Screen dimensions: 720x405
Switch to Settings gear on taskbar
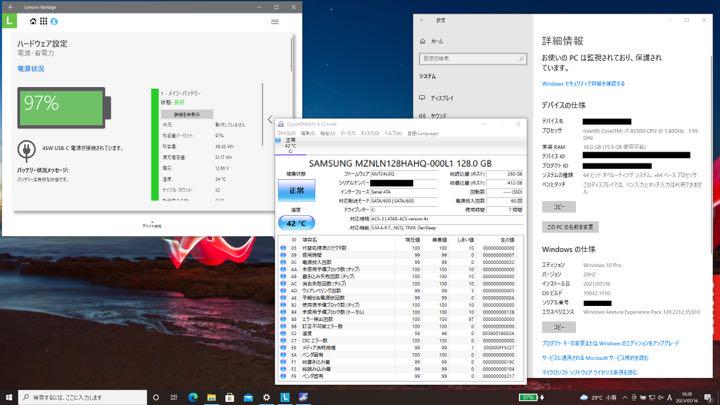pyautogui.click(x=266, y=397)
